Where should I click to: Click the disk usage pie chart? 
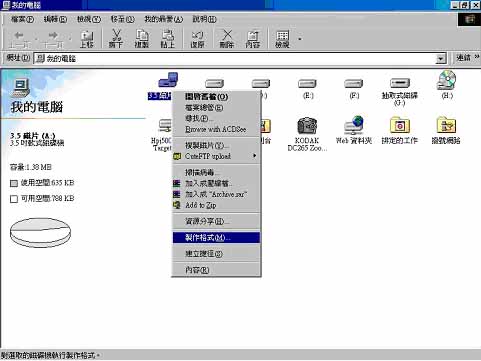[x=40, y=232]
